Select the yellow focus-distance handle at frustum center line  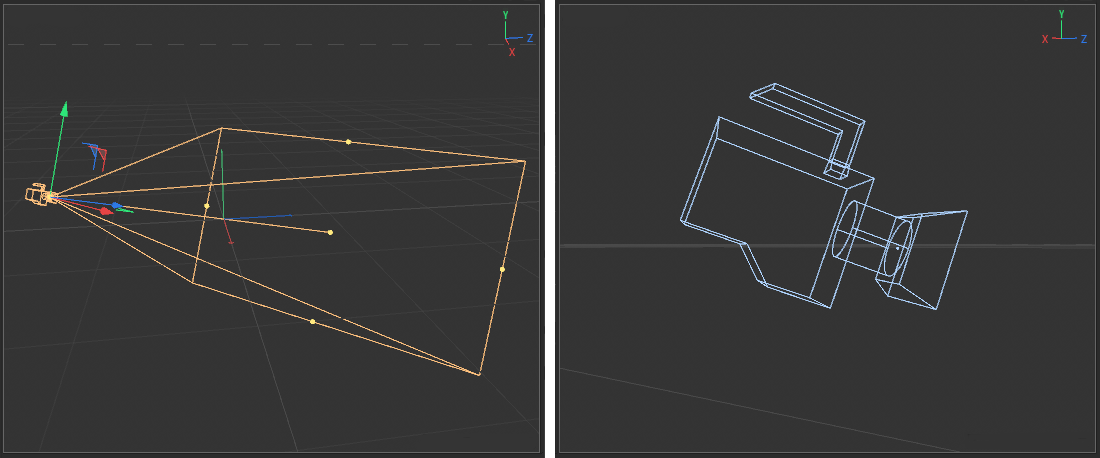[x=330, y=232]
